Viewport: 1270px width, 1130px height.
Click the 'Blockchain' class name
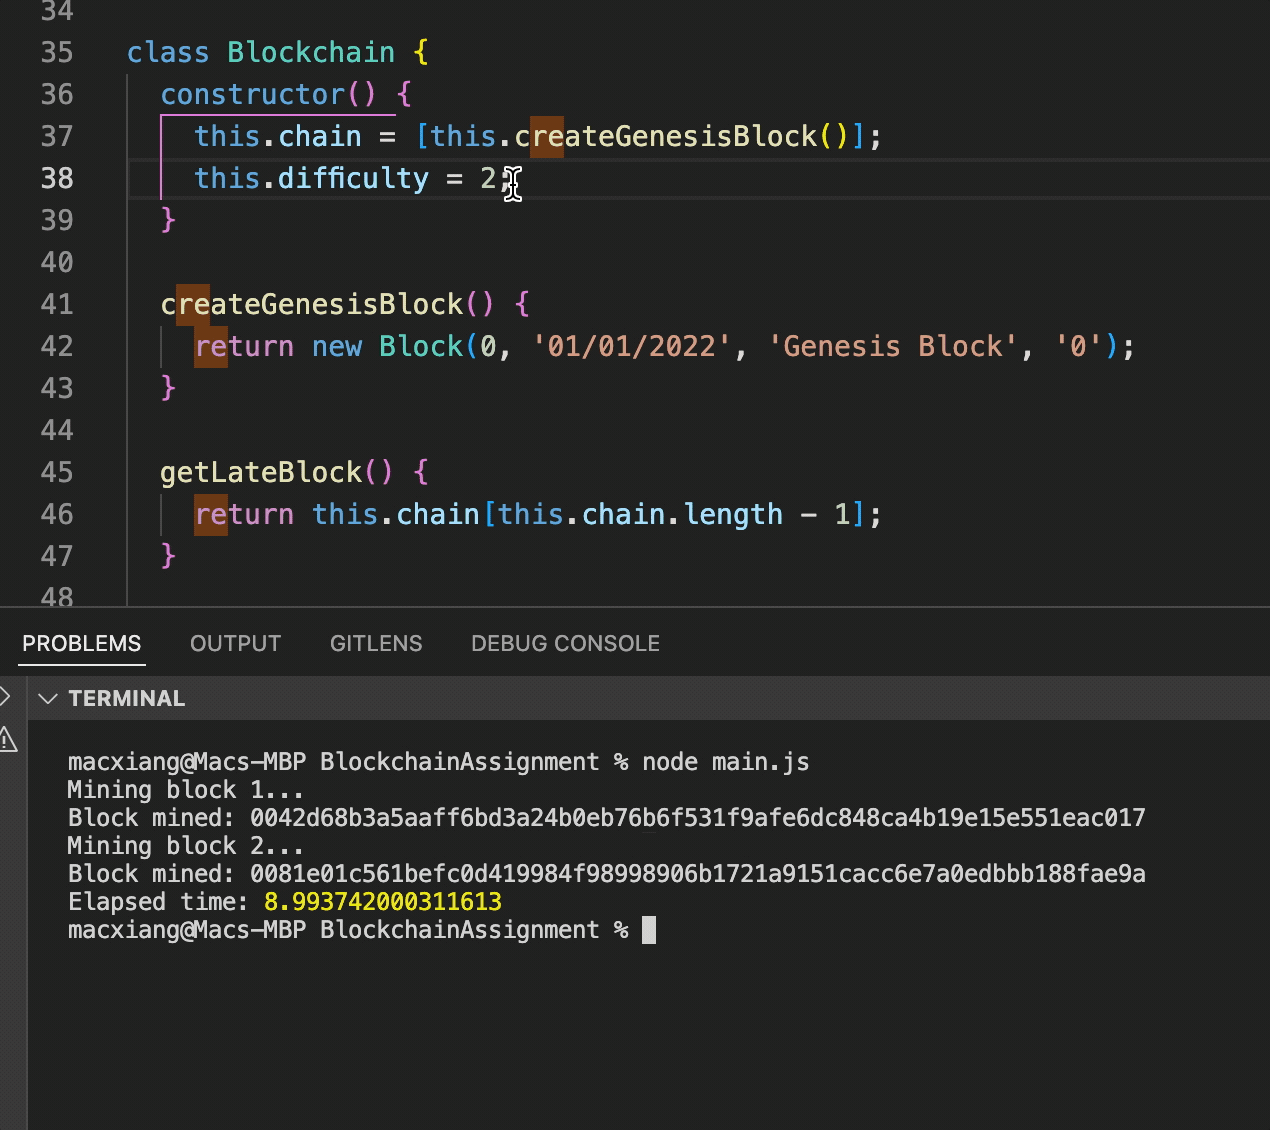(x=311, y=52)
